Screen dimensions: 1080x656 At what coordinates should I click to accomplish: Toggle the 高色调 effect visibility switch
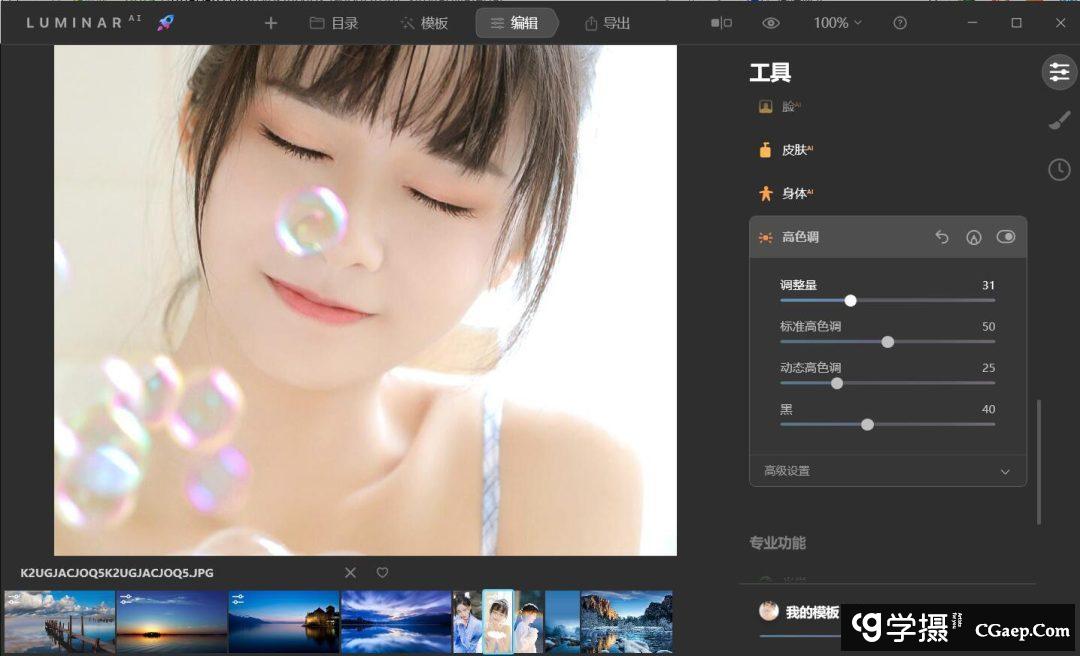click(x=1006, y=237)
